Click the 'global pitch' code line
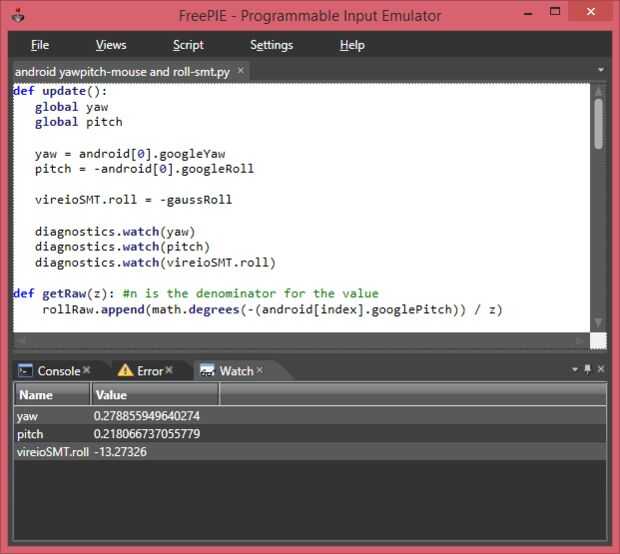Image resolution: width=620 pixels, height=554 pixels. click(78, 122)
